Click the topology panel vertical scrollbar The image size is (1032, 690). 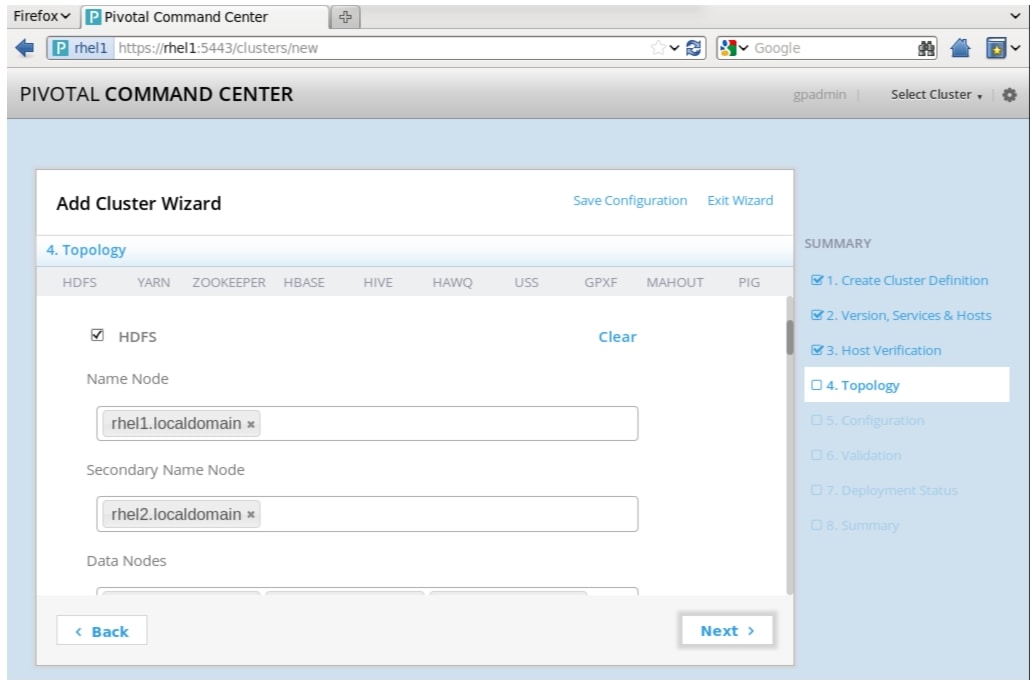tap(790, 338)
